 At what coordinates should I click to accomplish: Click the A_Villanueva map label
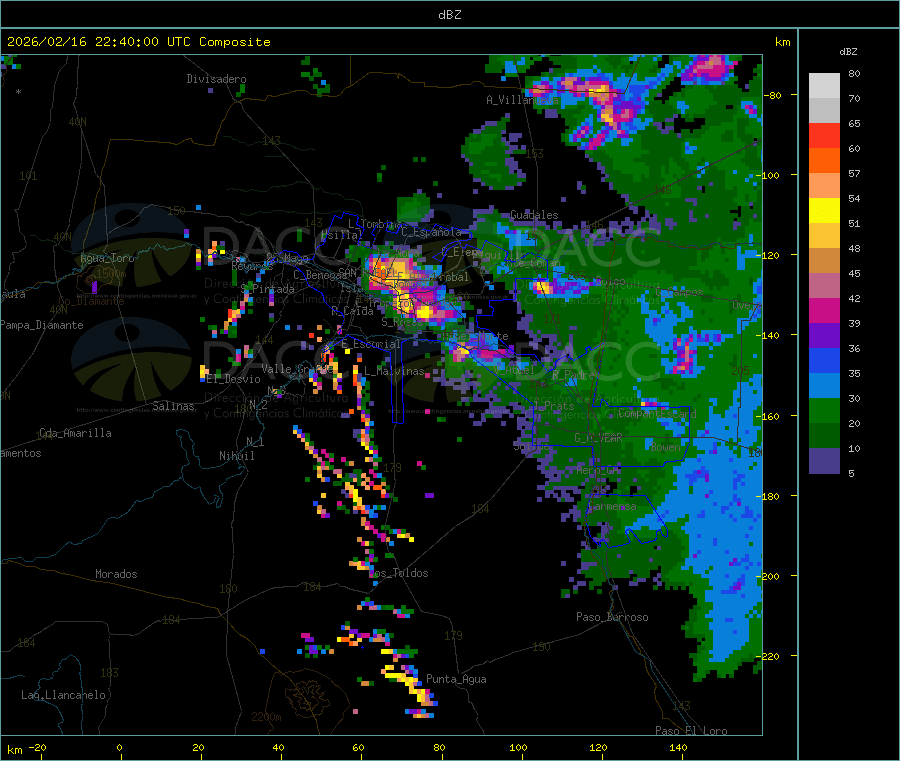[x=522, y=100]
